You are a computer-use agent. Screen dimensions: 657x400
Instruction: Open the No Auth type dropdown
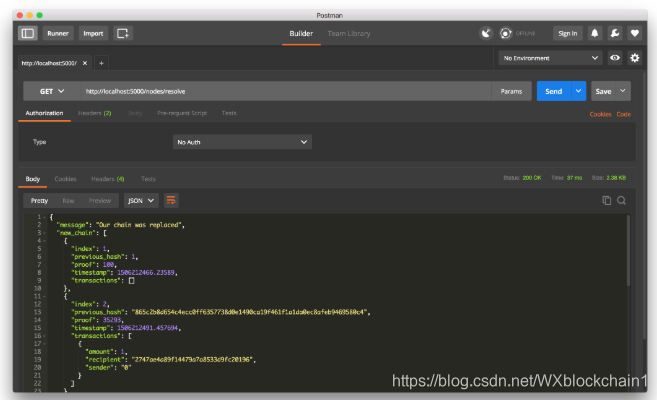pyautogui.click(x=242, y=142)
